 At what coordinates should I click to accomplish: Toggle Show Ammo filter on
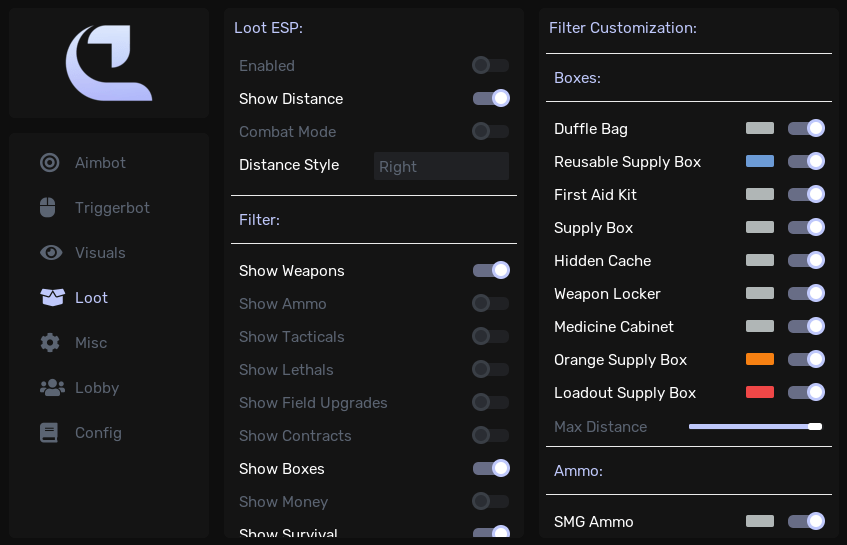[490, 303]
